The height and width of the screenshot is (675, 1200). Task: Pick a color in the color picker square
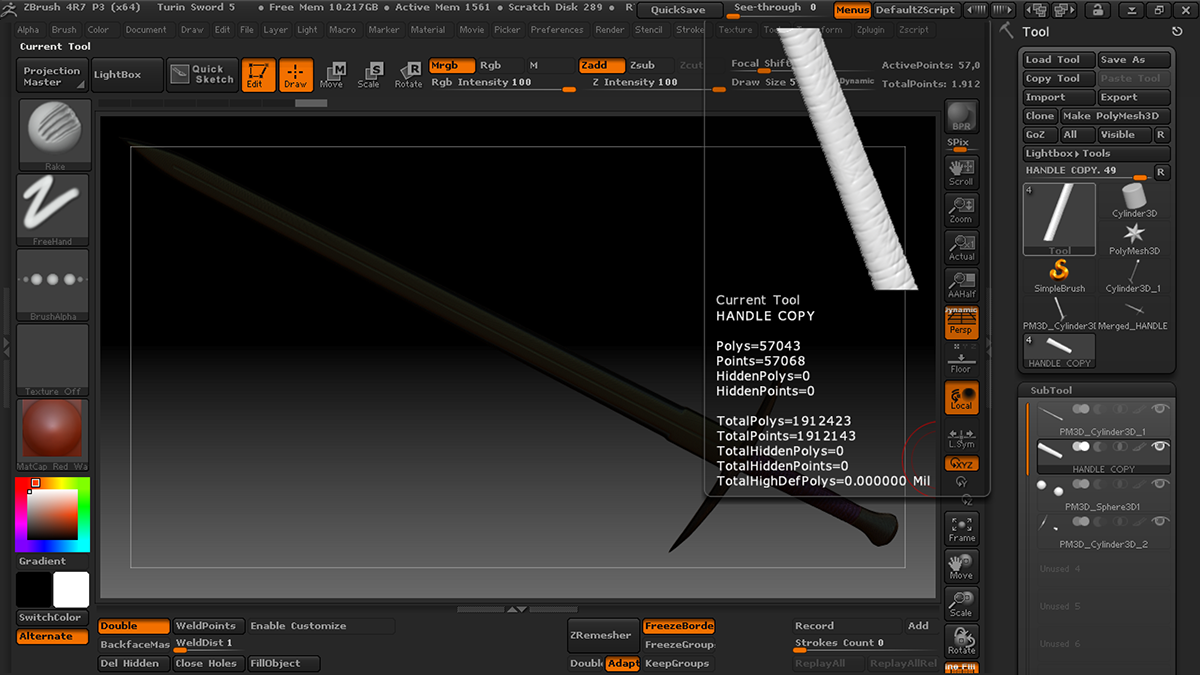(52, 515)
